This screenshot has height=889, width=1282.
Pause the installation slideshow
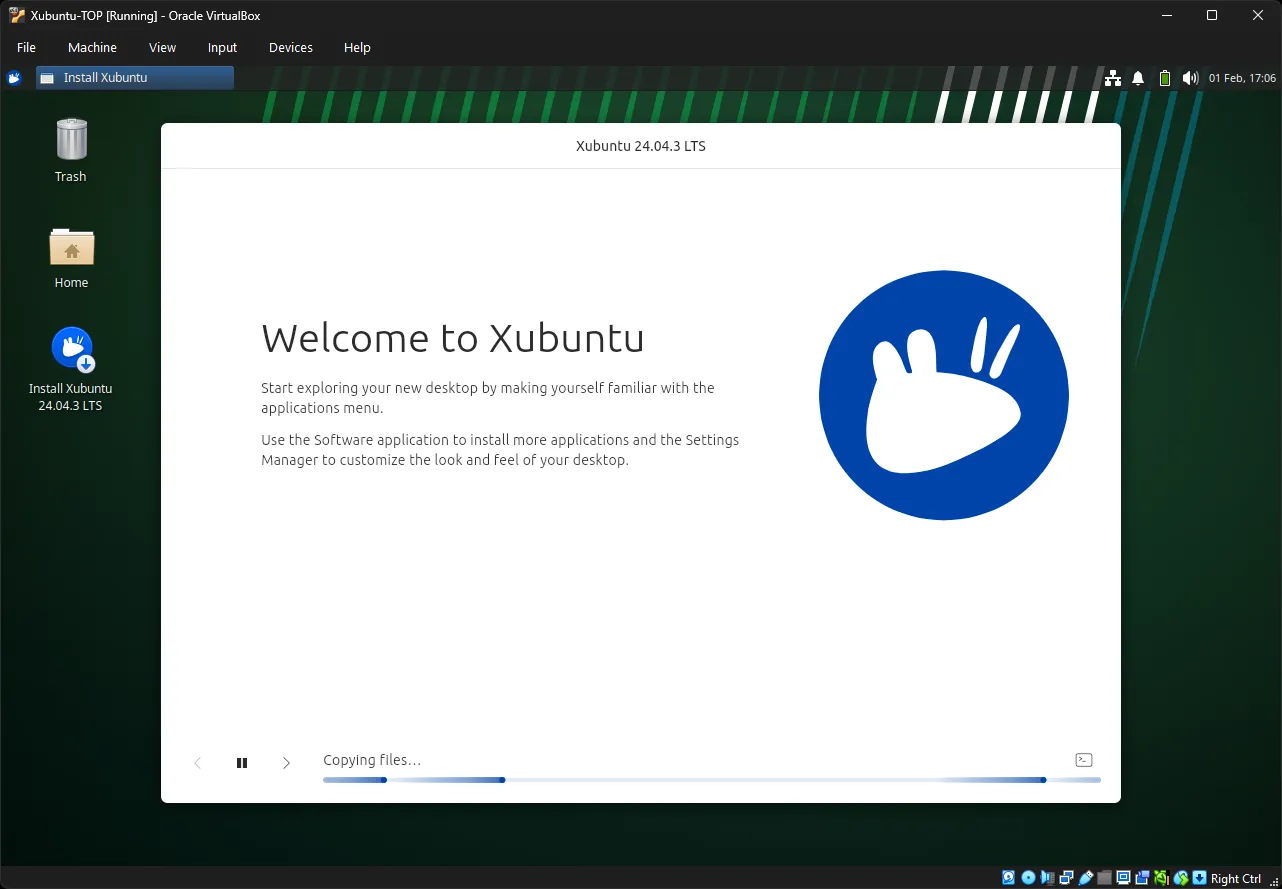click(x=241, y=762)
